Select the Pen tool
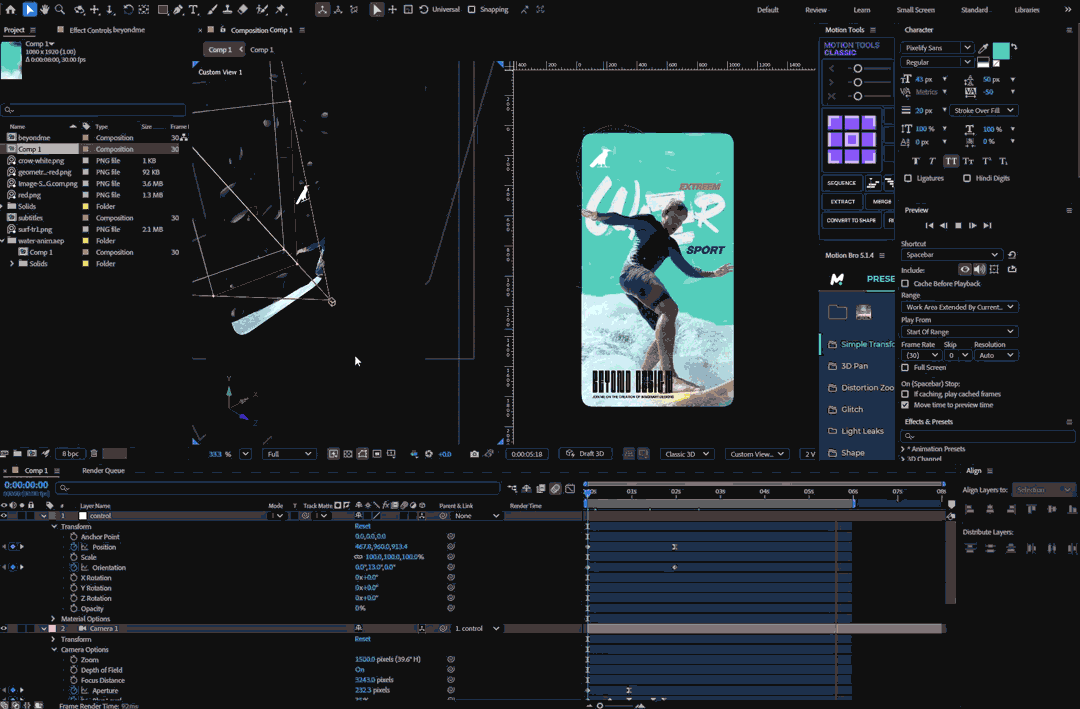The image size is (1080, 709). (177, 9)
